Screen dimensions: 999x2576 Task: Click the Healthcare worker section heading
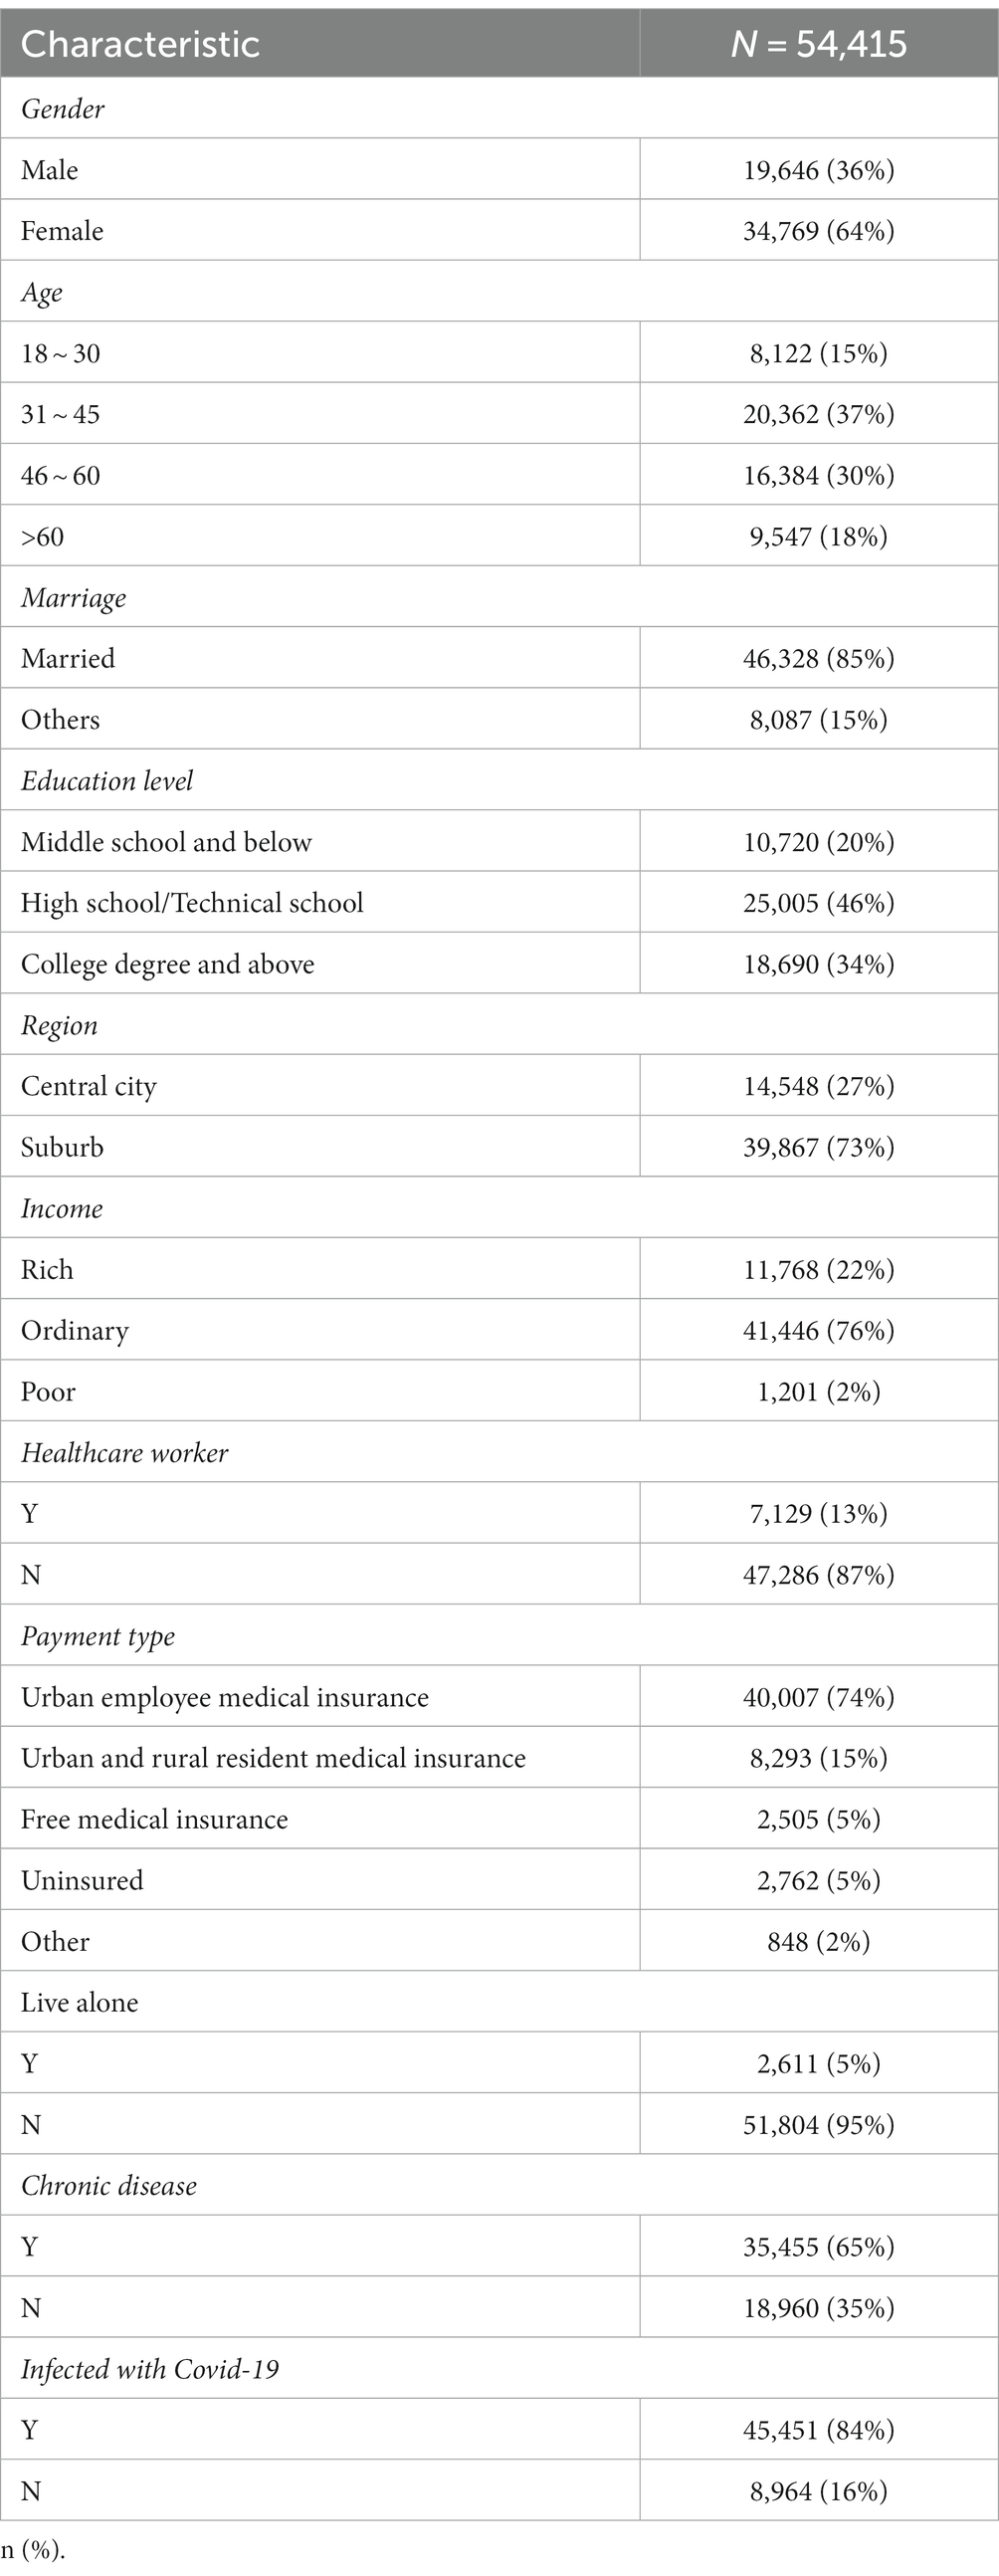point(125,1453)
